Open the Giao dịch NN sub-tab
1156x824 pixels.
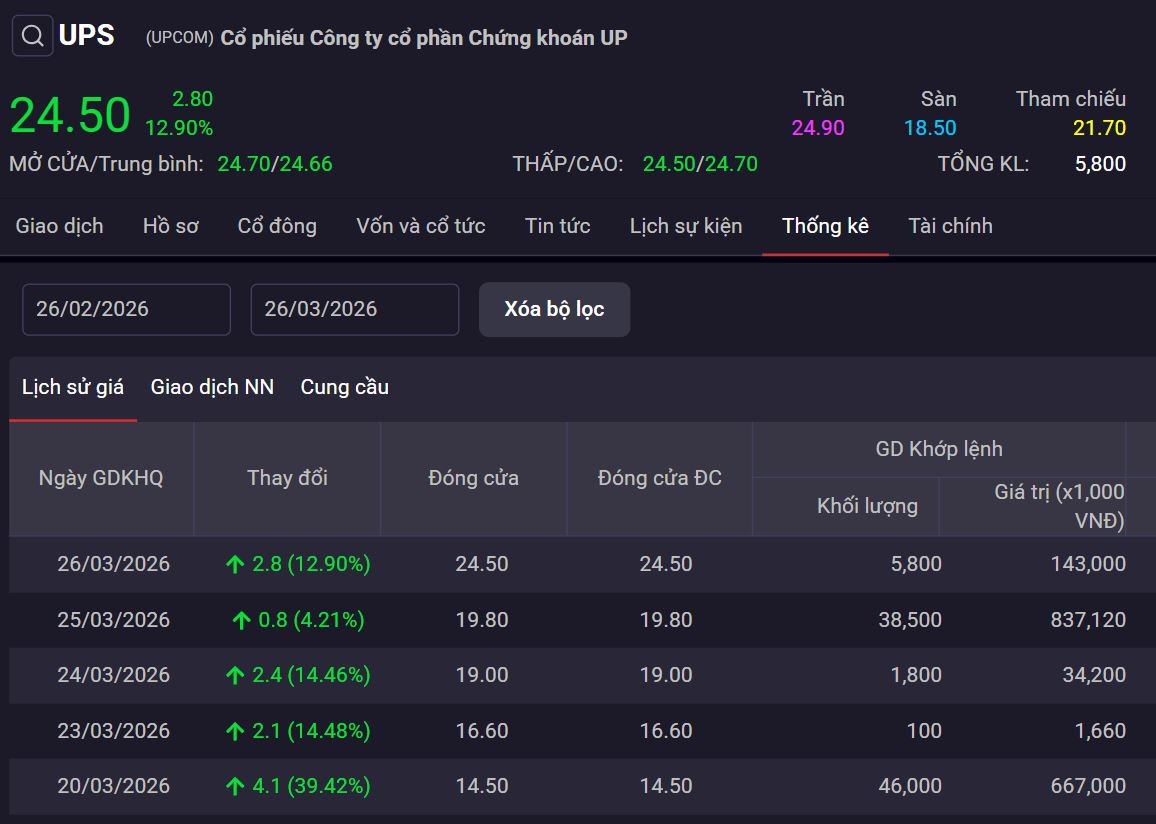coord(212,387)
